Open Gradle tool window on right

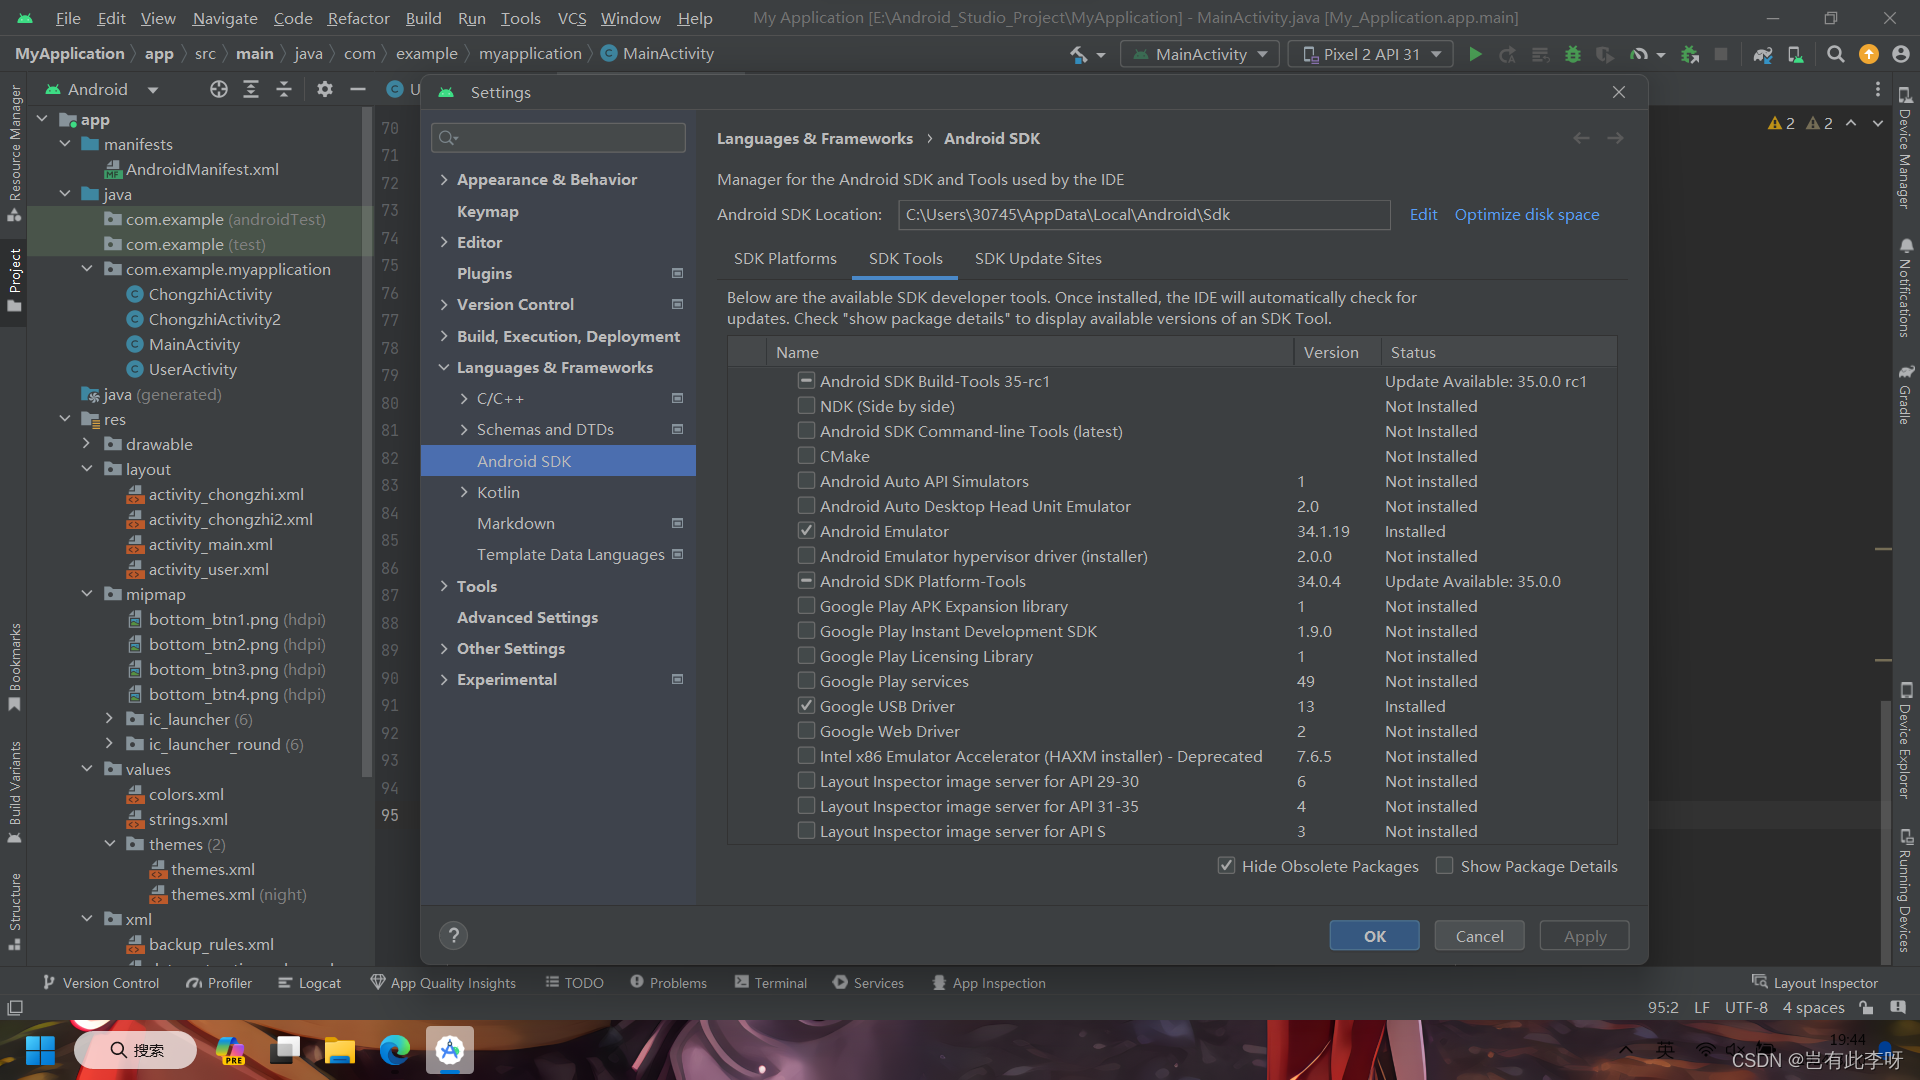tap(1905, 395)
